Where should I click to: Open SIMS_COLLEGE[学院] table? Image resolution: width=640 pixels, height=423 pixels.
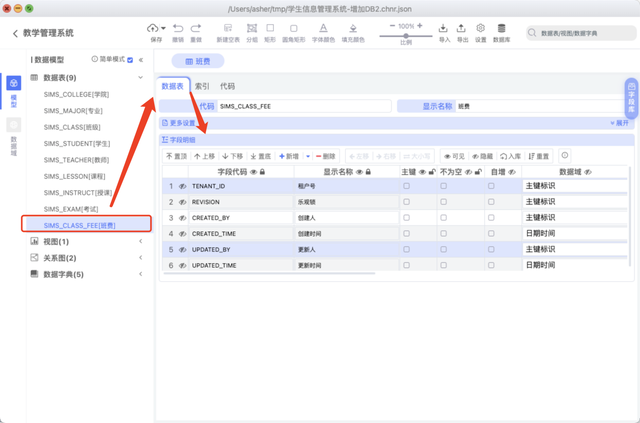click(x=76, y=94)
